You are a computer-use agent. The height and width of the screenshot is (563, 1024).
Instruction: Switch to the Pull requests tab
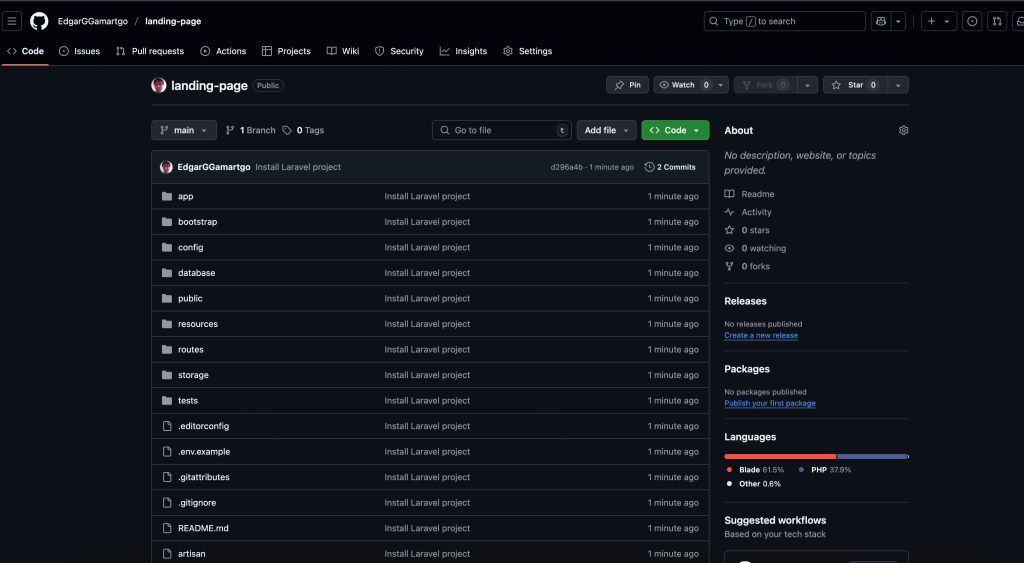pyautogui.click(x=150, y=51)
